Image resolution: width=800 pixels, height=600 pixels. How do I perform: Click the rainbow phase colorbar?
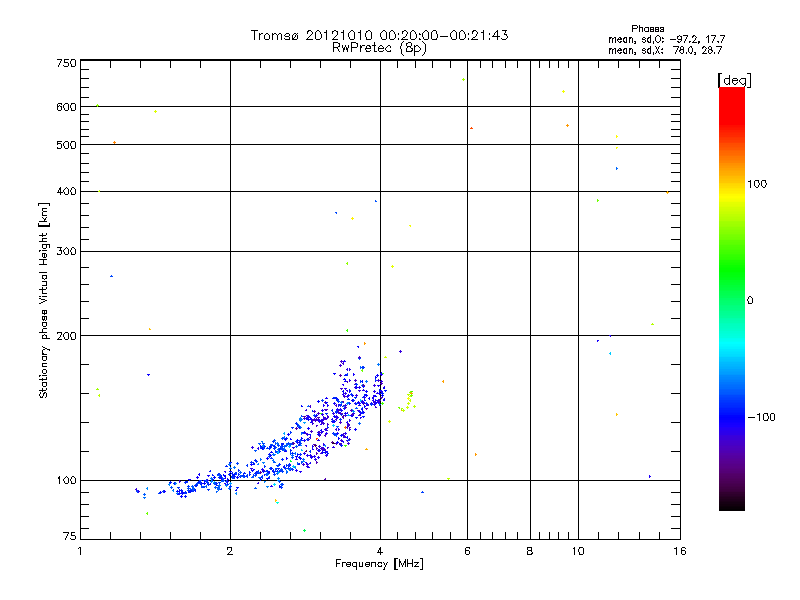[x=732, y=298]
